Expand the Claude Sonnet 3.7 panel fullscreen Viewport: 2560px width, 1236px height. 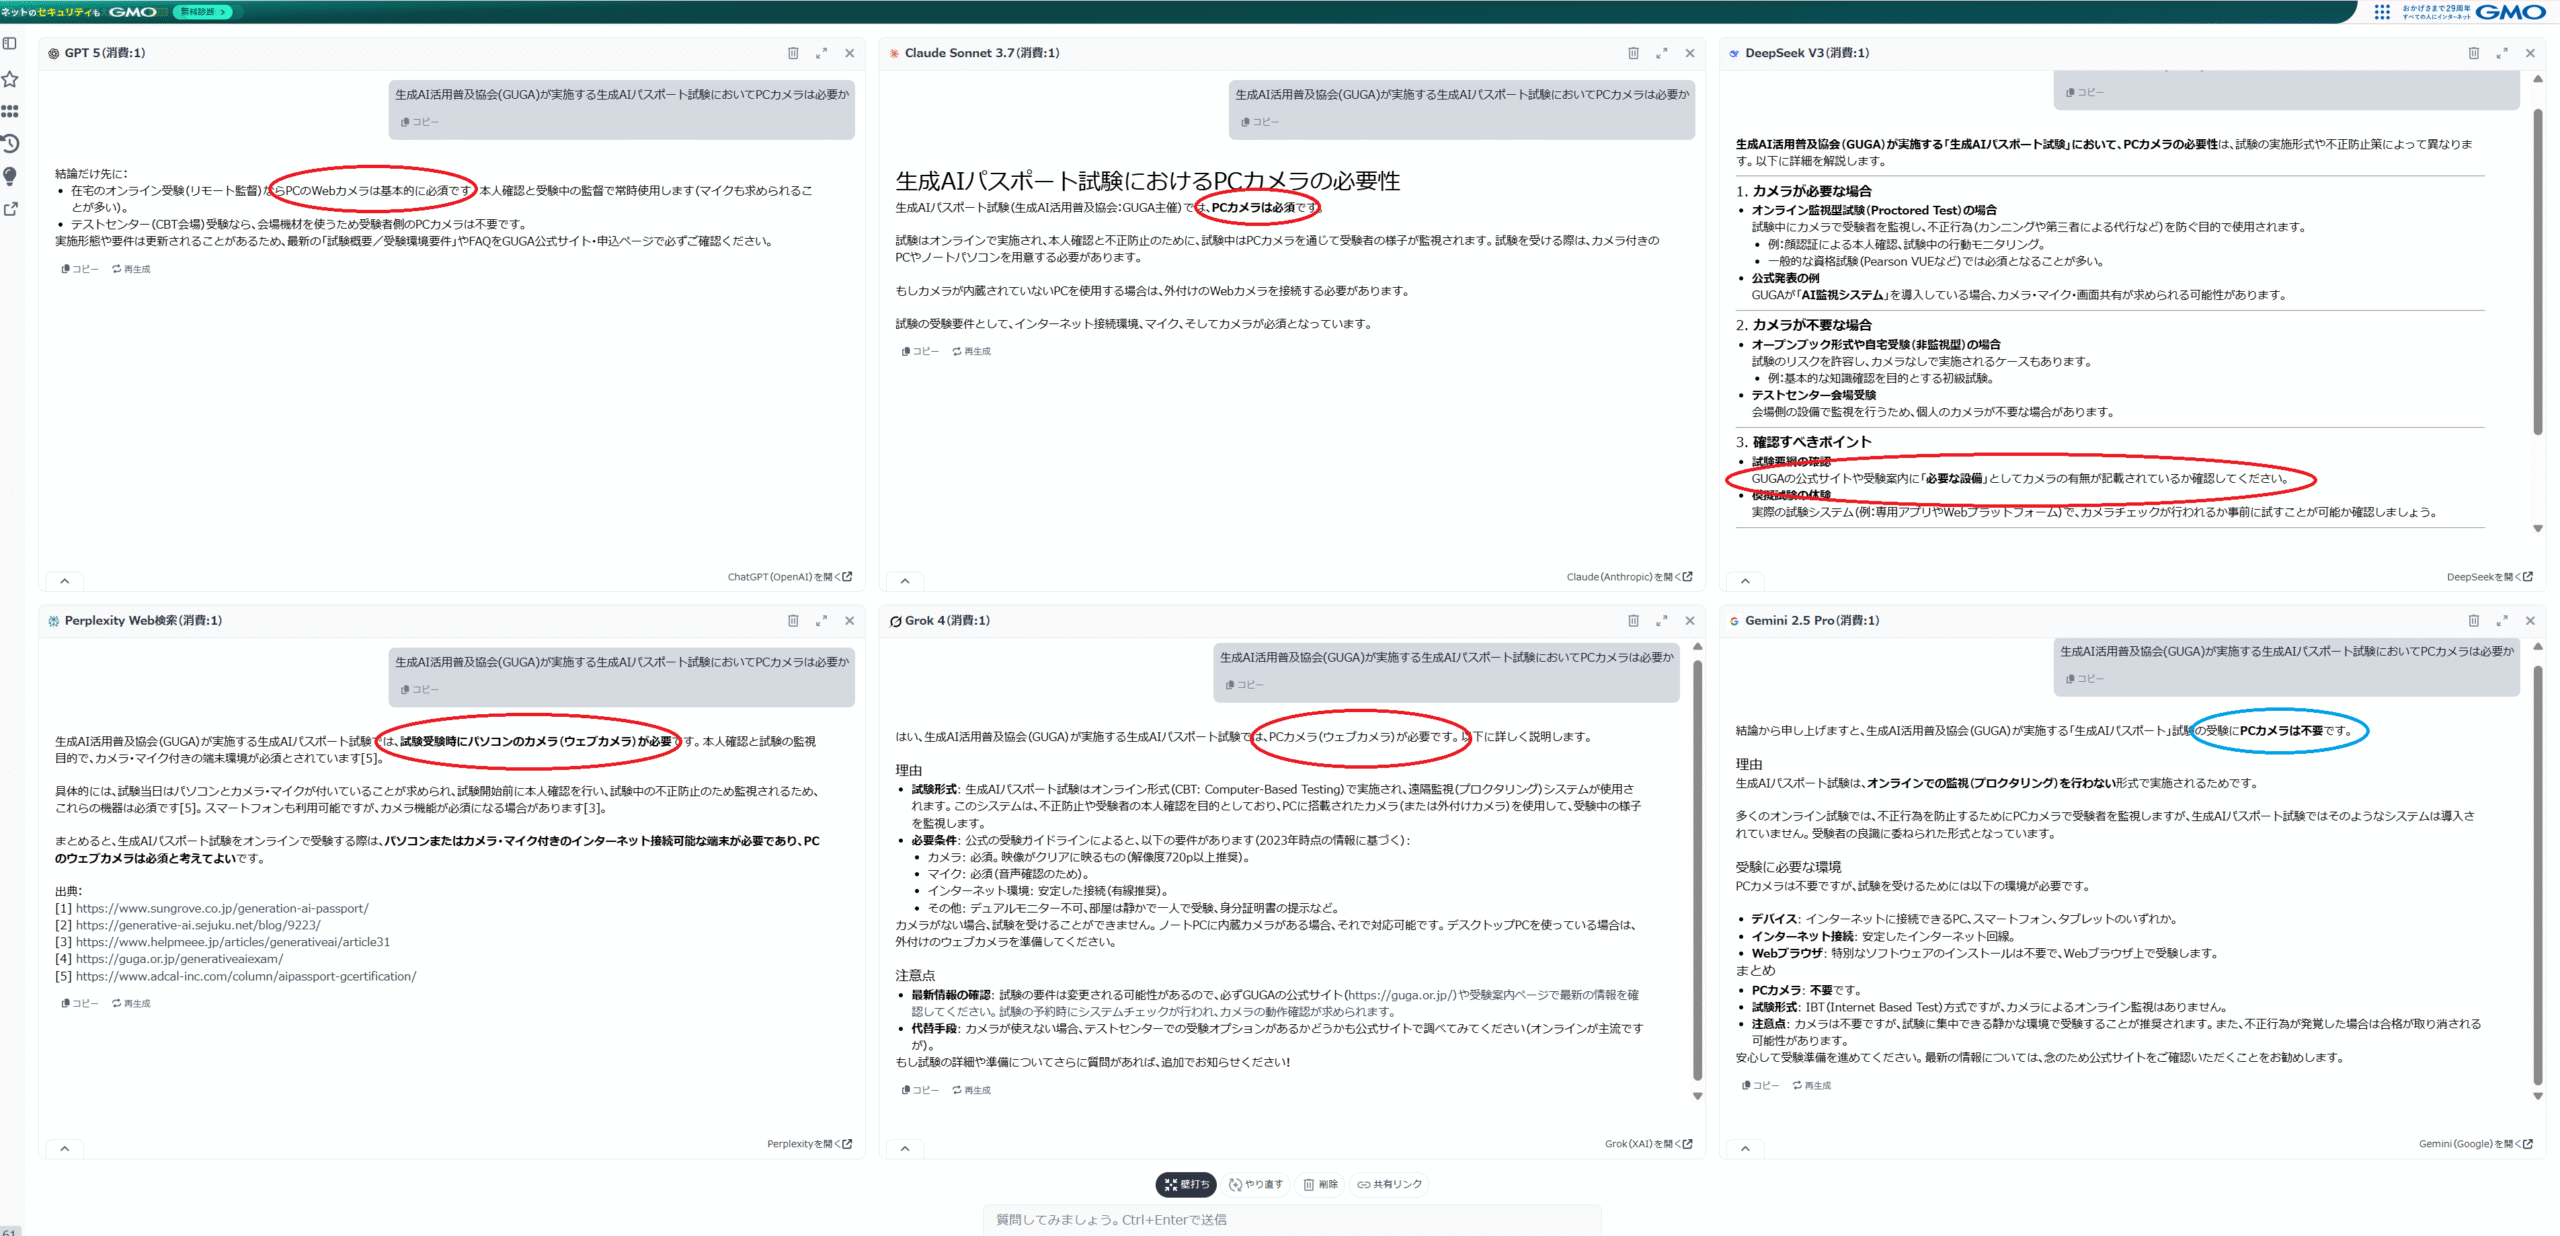[1662, 54]
